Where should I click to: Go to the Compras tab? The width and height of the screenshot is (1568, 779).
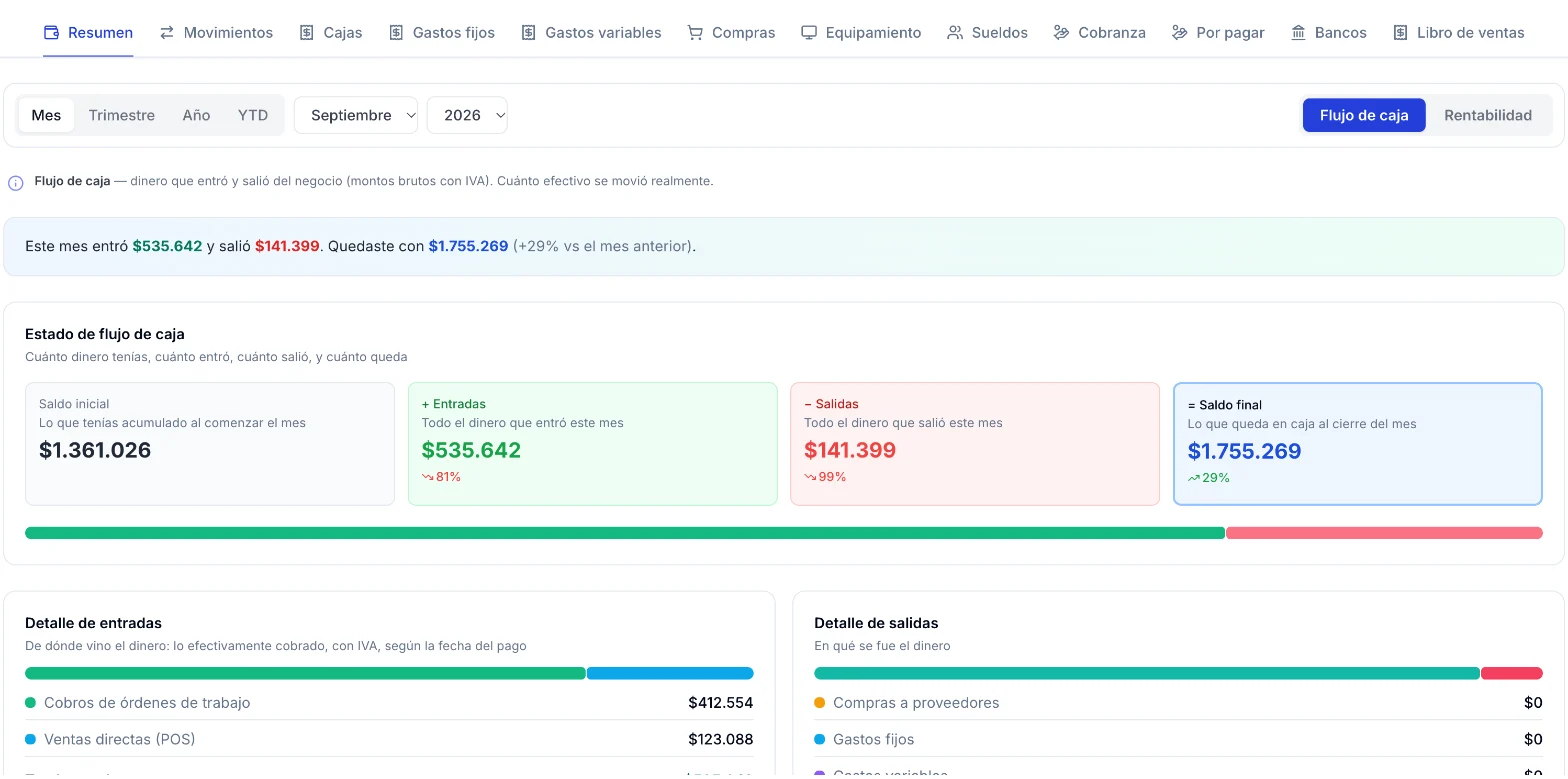tap(731, 32)
